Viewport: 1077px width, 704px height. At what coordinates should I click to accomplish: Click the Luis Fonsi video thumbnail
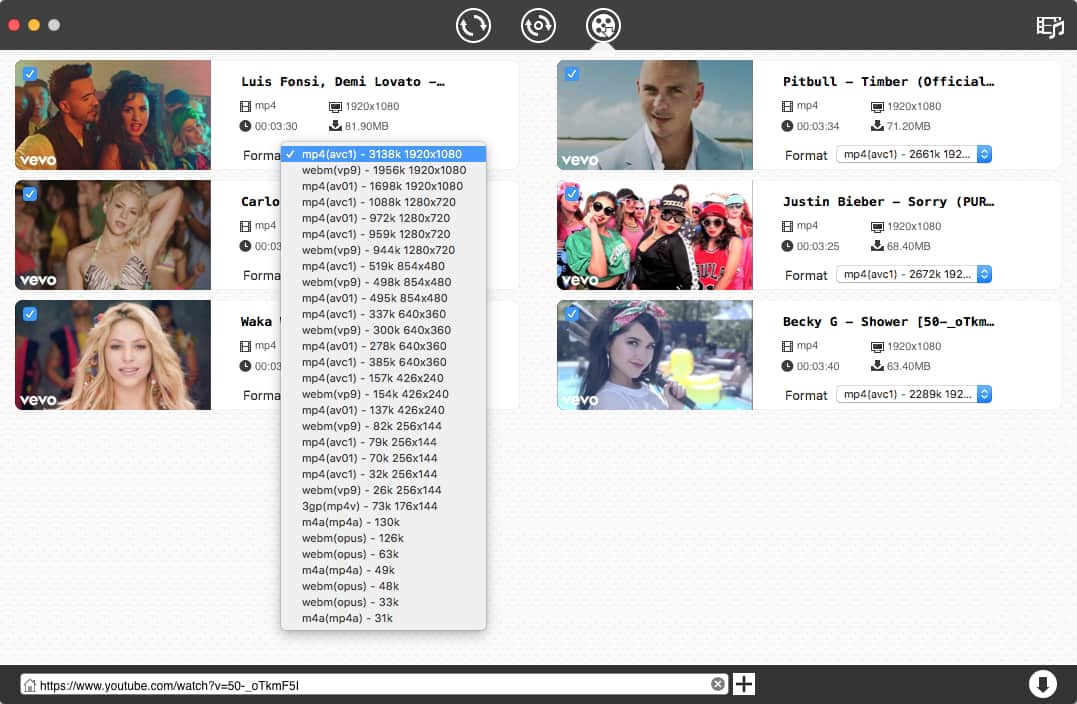tap(113, 115)
